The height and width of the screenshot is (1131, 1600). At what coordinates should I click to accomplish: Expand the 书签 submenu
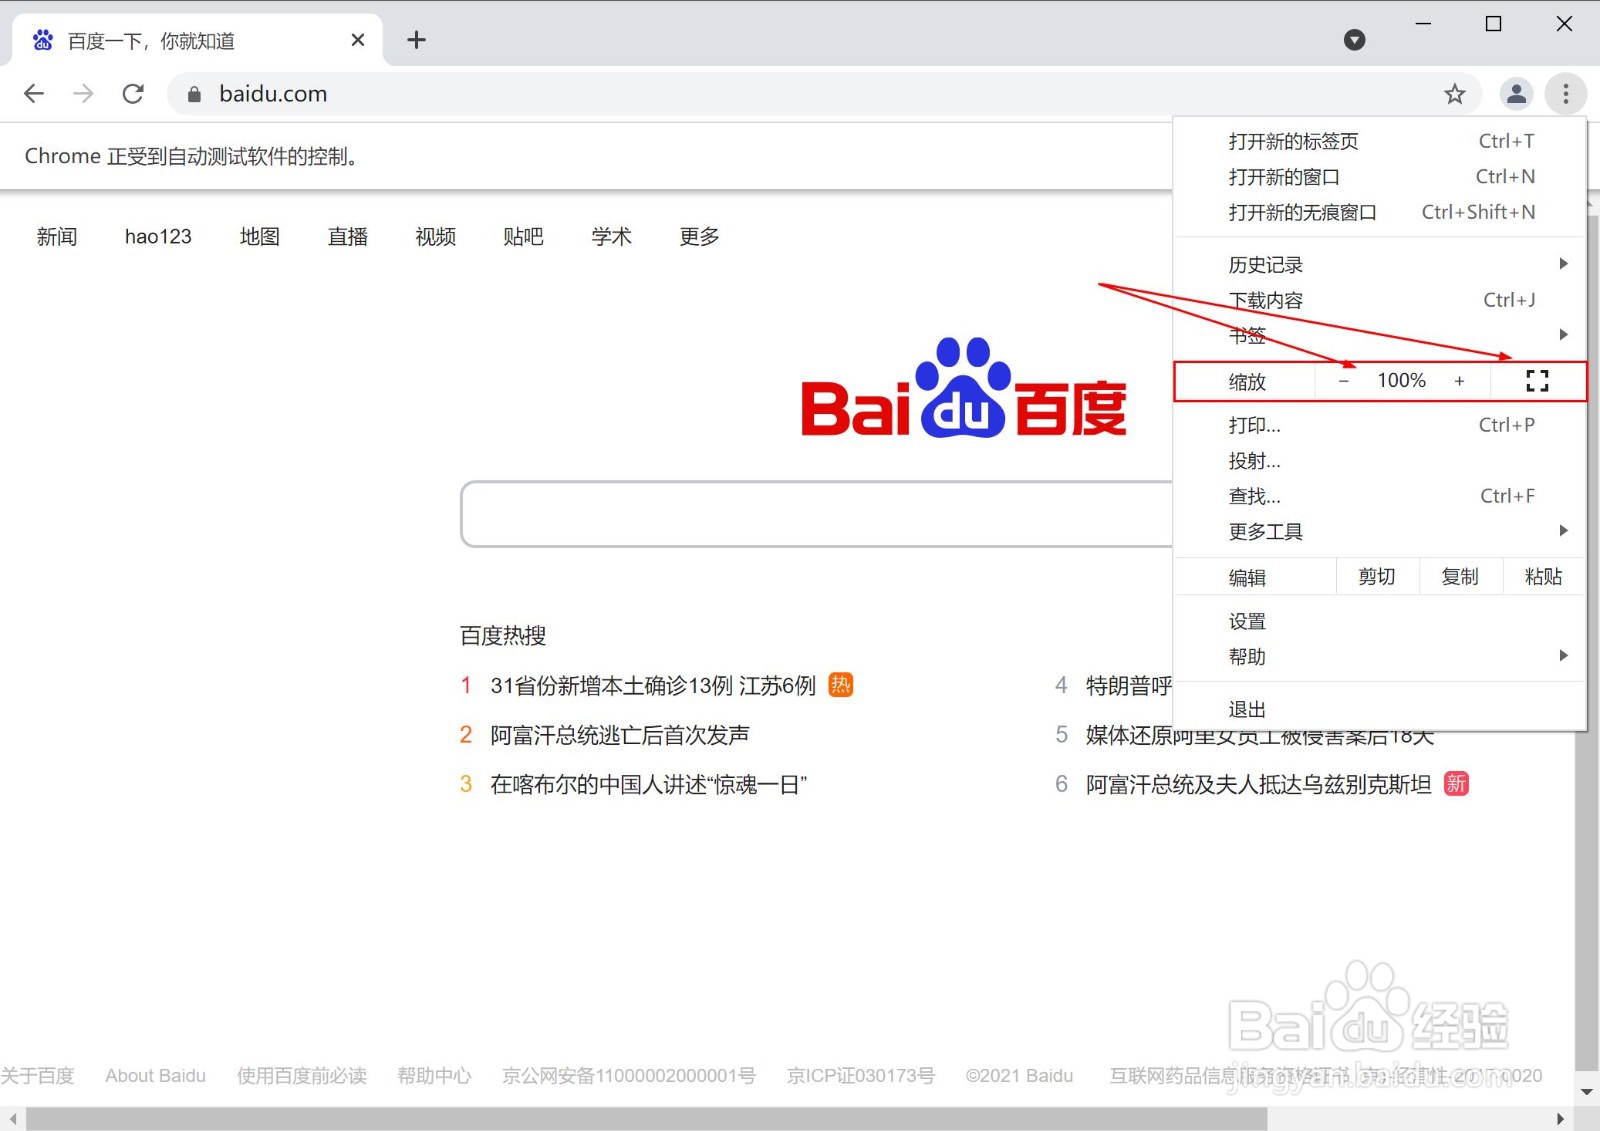coord(1380,335)
